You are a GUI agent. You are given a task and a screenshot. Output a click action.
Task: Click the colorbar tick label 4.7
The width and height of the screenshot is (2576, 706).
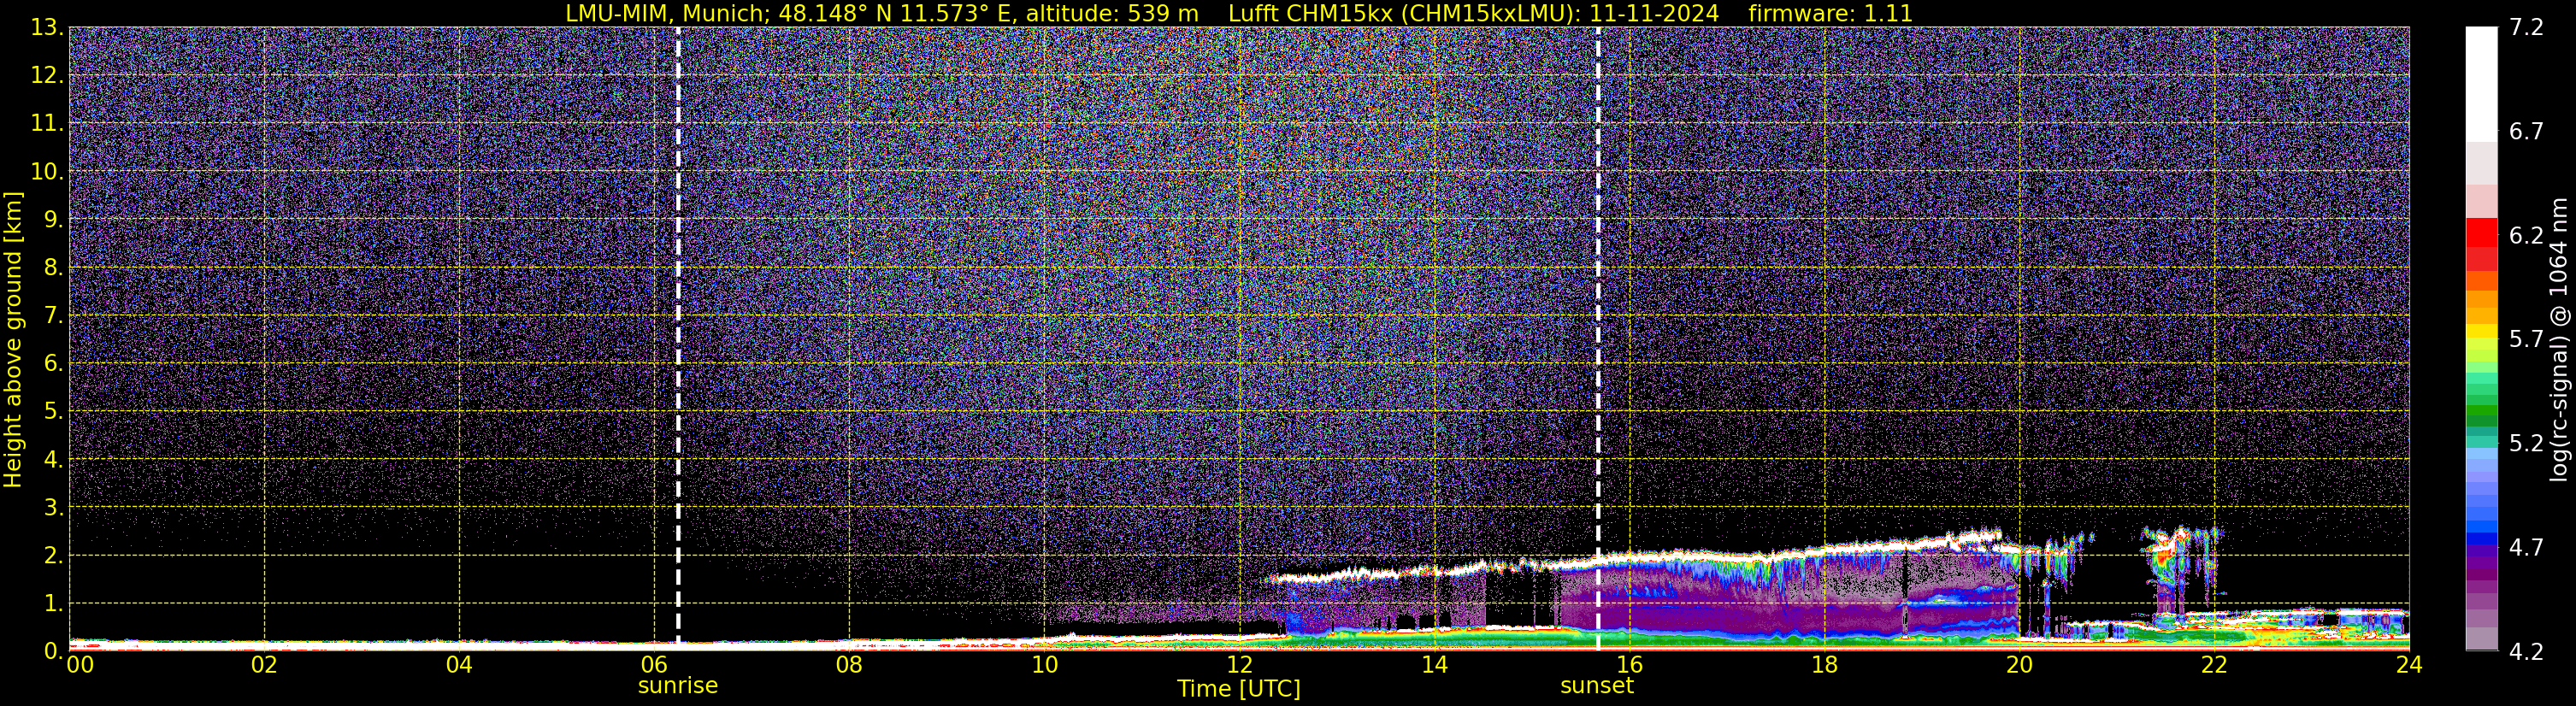point(2526,548)
